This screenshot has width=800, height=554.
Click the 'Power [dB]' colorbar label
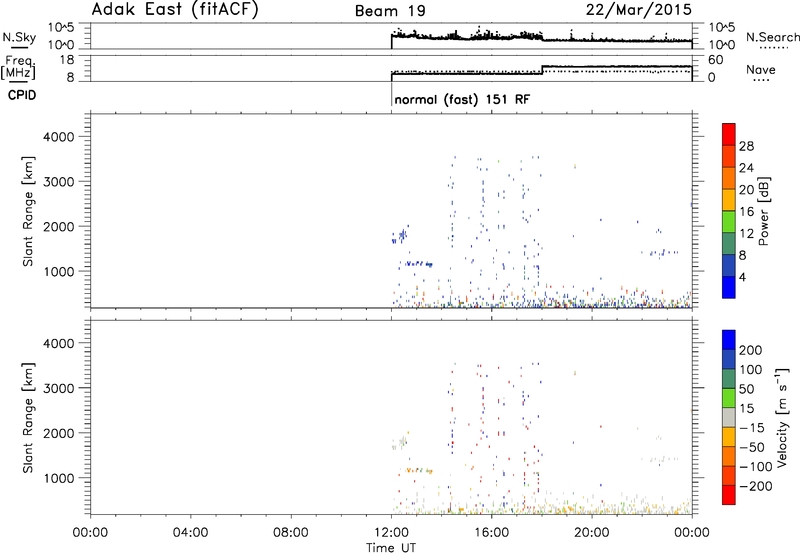[x=763, y=211]
